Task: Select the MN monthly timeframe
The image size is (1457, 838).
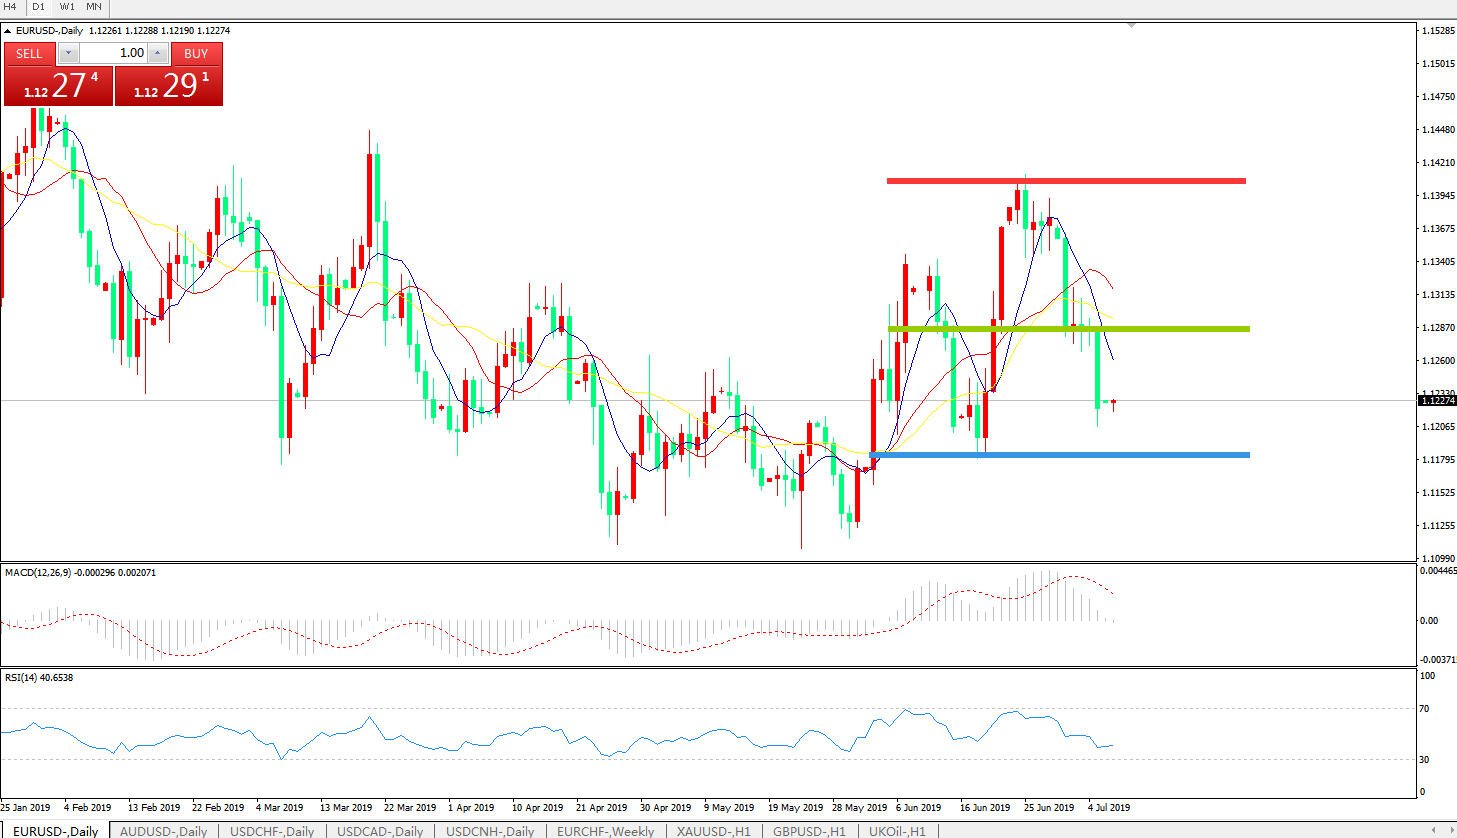Action: [94, 7]
